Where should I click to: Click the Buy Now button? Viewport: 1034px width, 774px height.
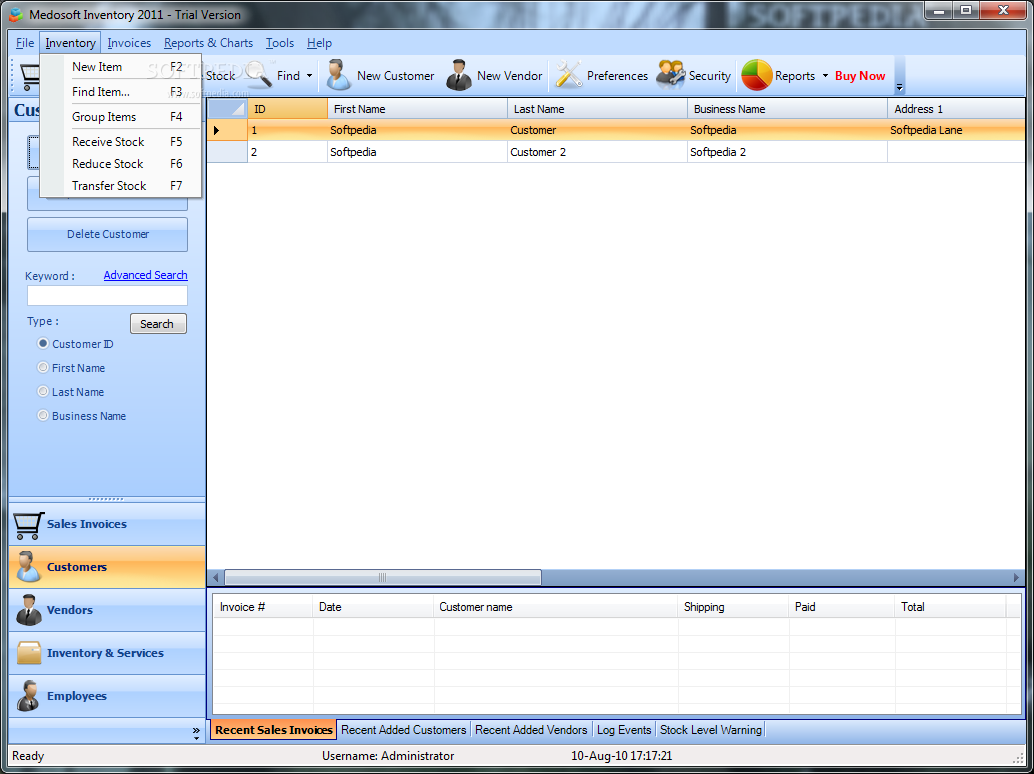(860, 76)
